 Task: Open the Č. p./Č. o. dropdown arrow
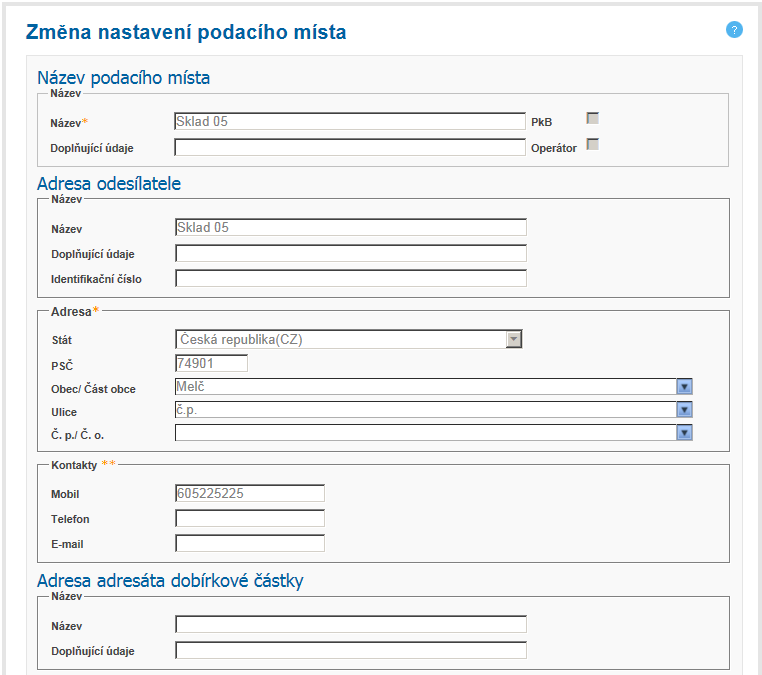684,433
